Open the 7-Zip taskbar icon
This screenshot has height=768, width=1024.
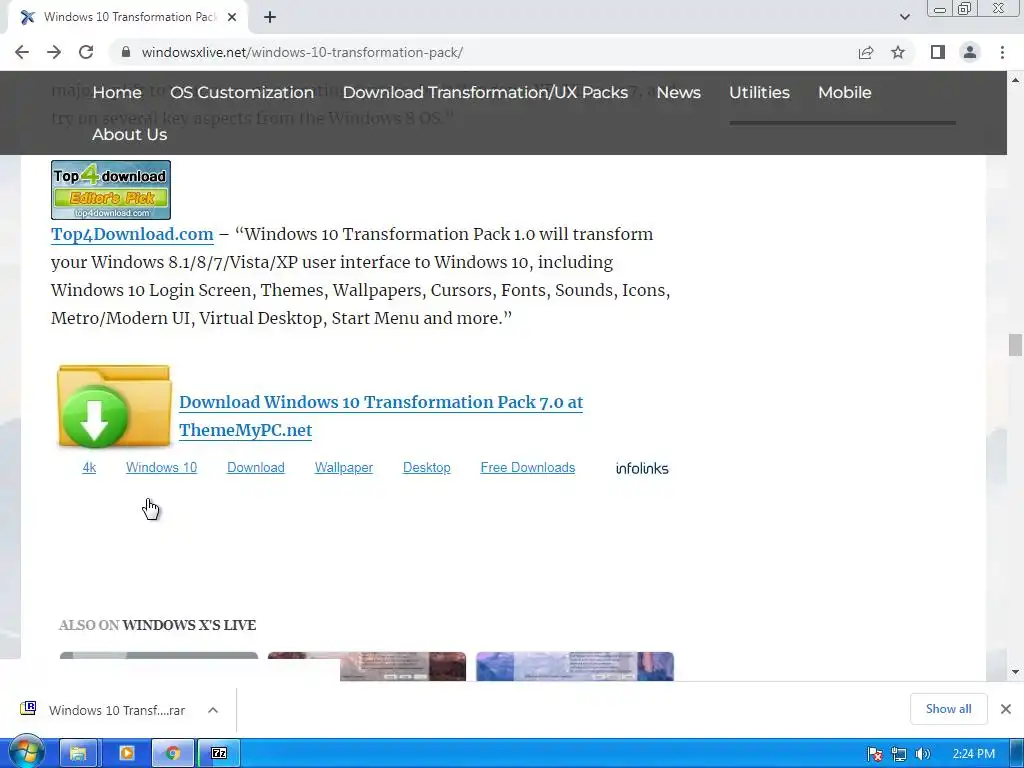[219, 753]
